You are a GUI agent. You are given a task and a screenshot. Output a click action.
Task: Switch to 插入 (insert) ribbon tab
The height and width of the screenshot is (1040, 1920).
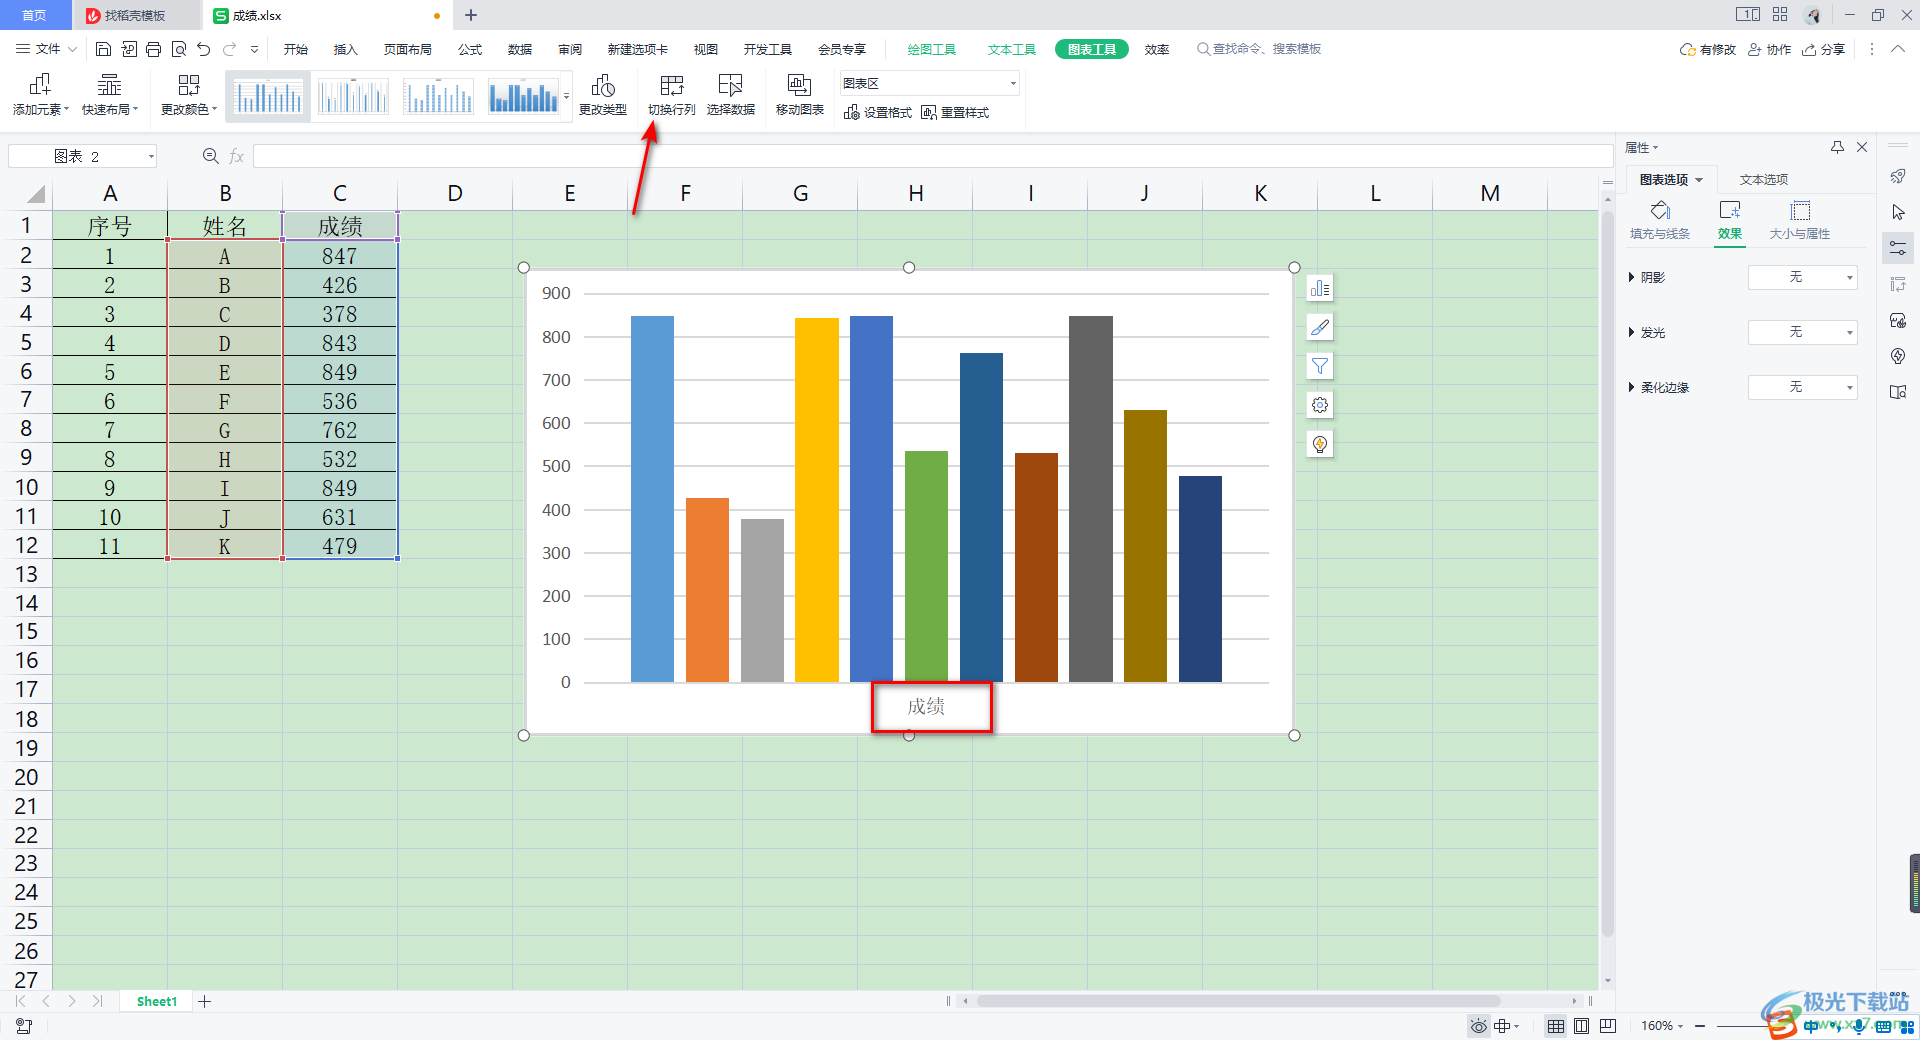point(346,49)
